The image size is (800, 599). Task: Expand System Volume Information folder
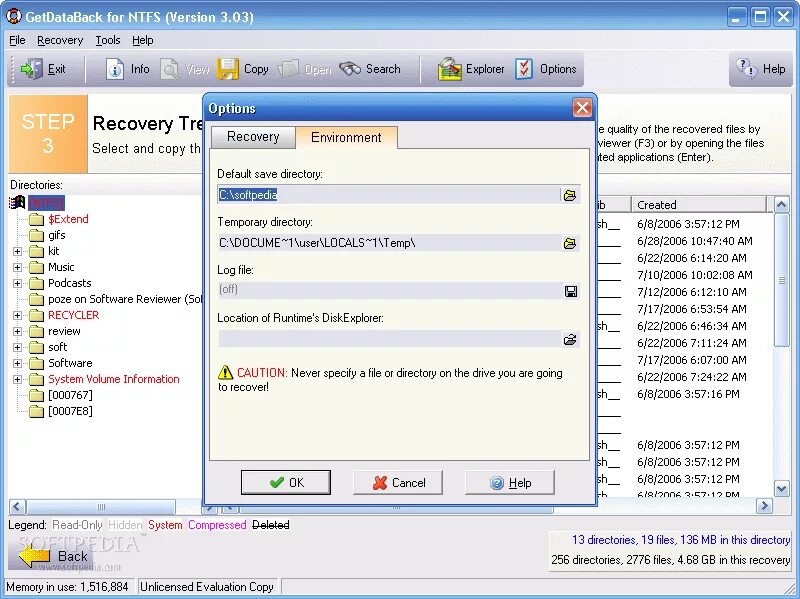(x=17, y=380)
